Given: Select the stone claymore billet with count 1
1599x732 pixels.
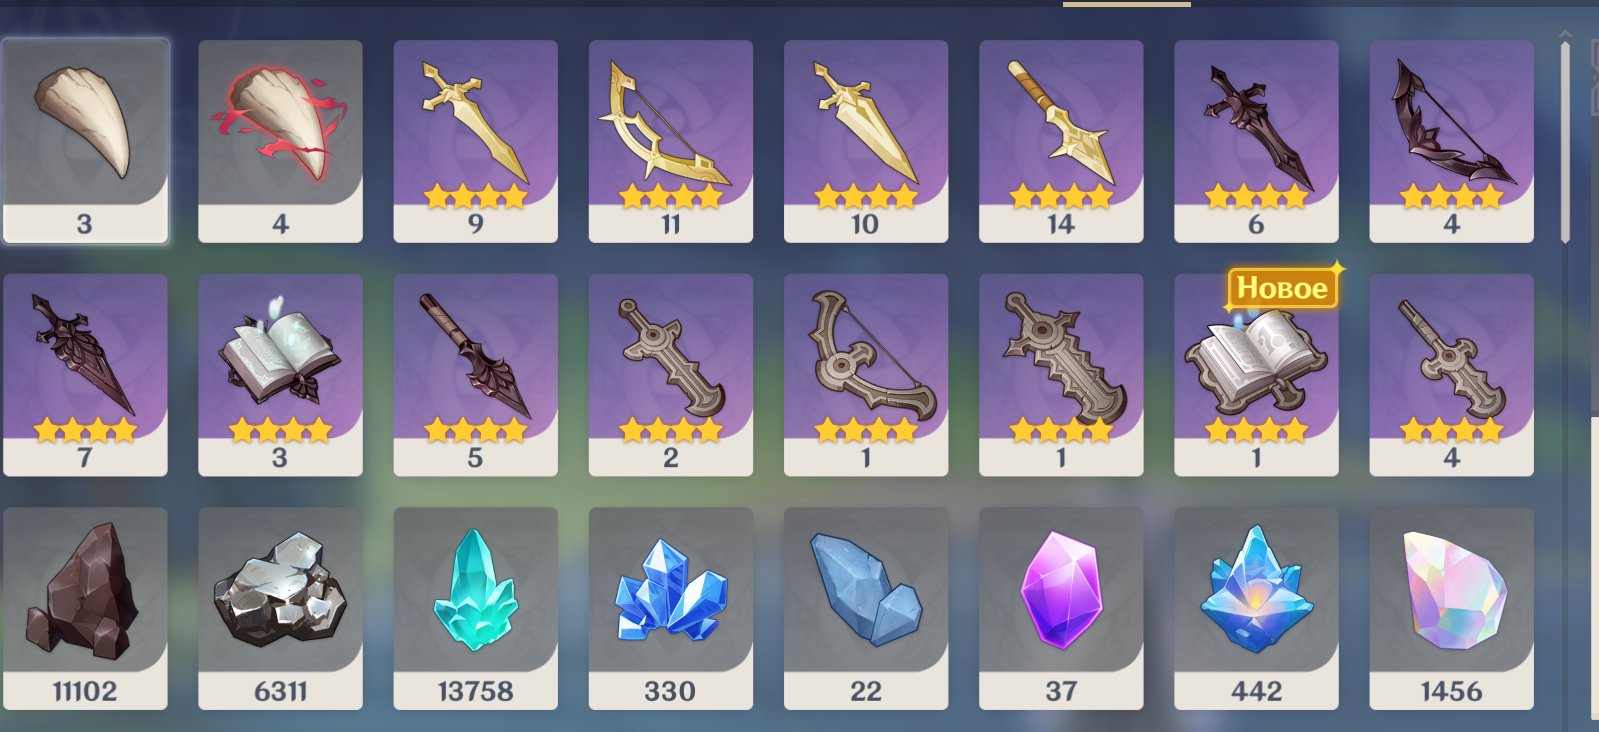Looking at the screenshot, I should coord(1061,375).
